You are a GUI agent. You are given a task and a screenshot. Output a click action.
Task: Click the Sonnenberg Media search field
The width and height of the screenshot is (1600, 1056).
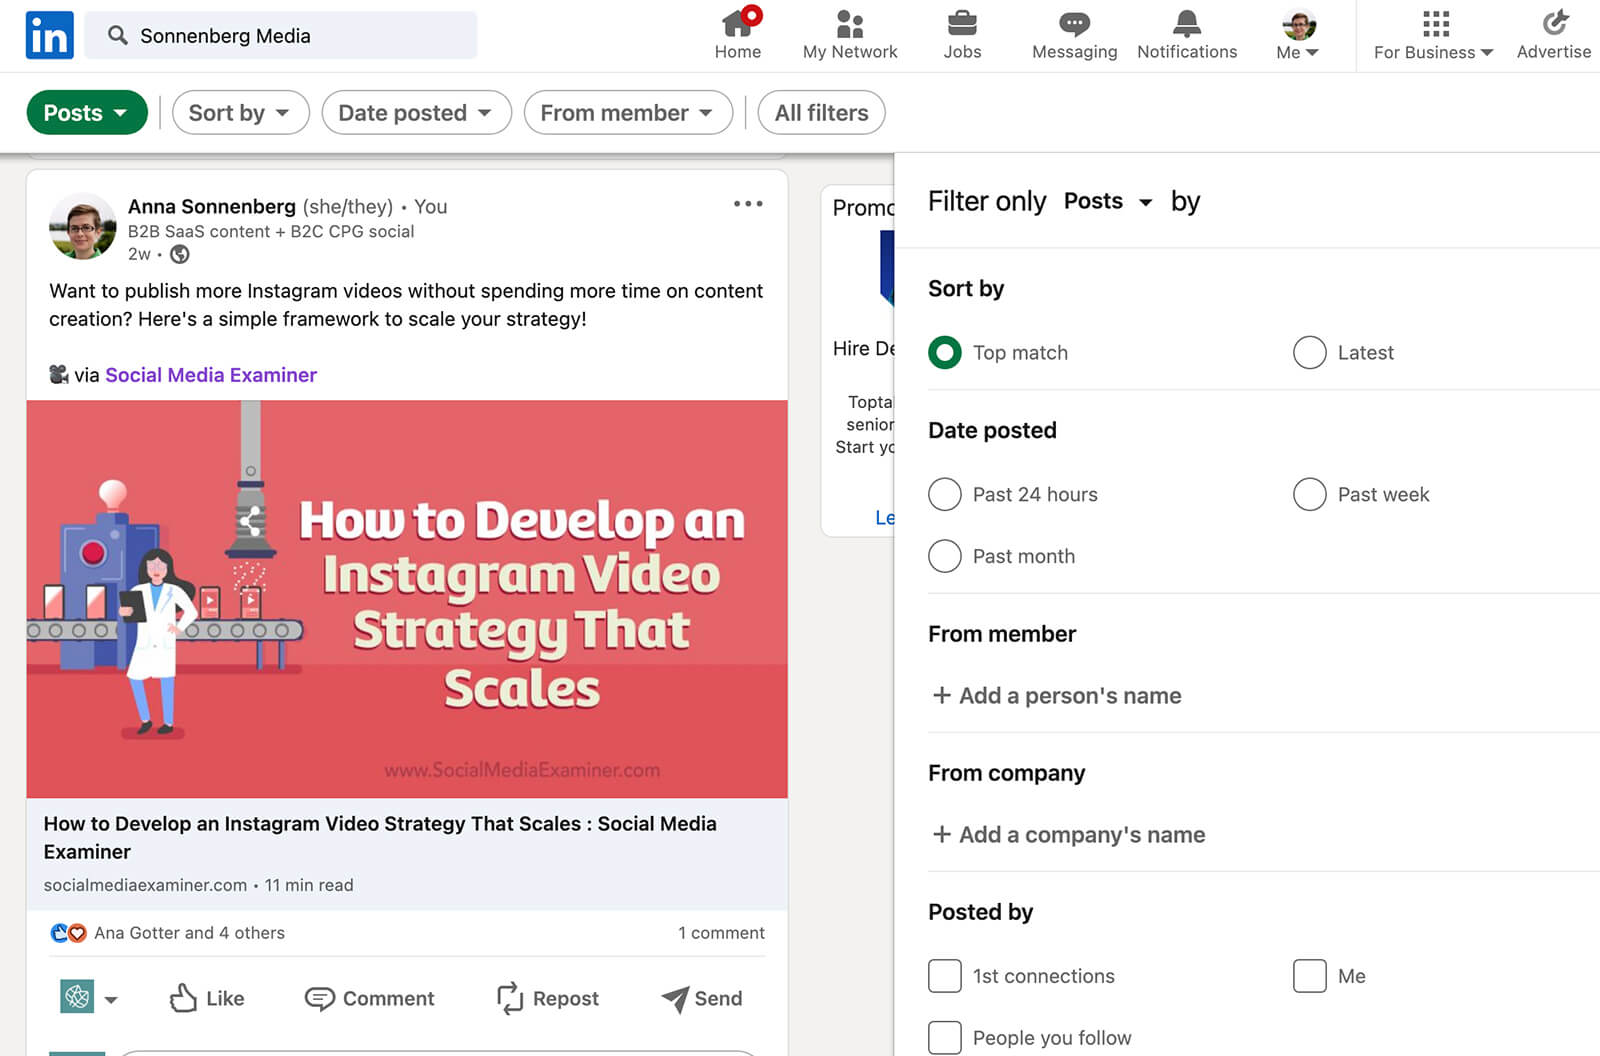pos(280,35)
